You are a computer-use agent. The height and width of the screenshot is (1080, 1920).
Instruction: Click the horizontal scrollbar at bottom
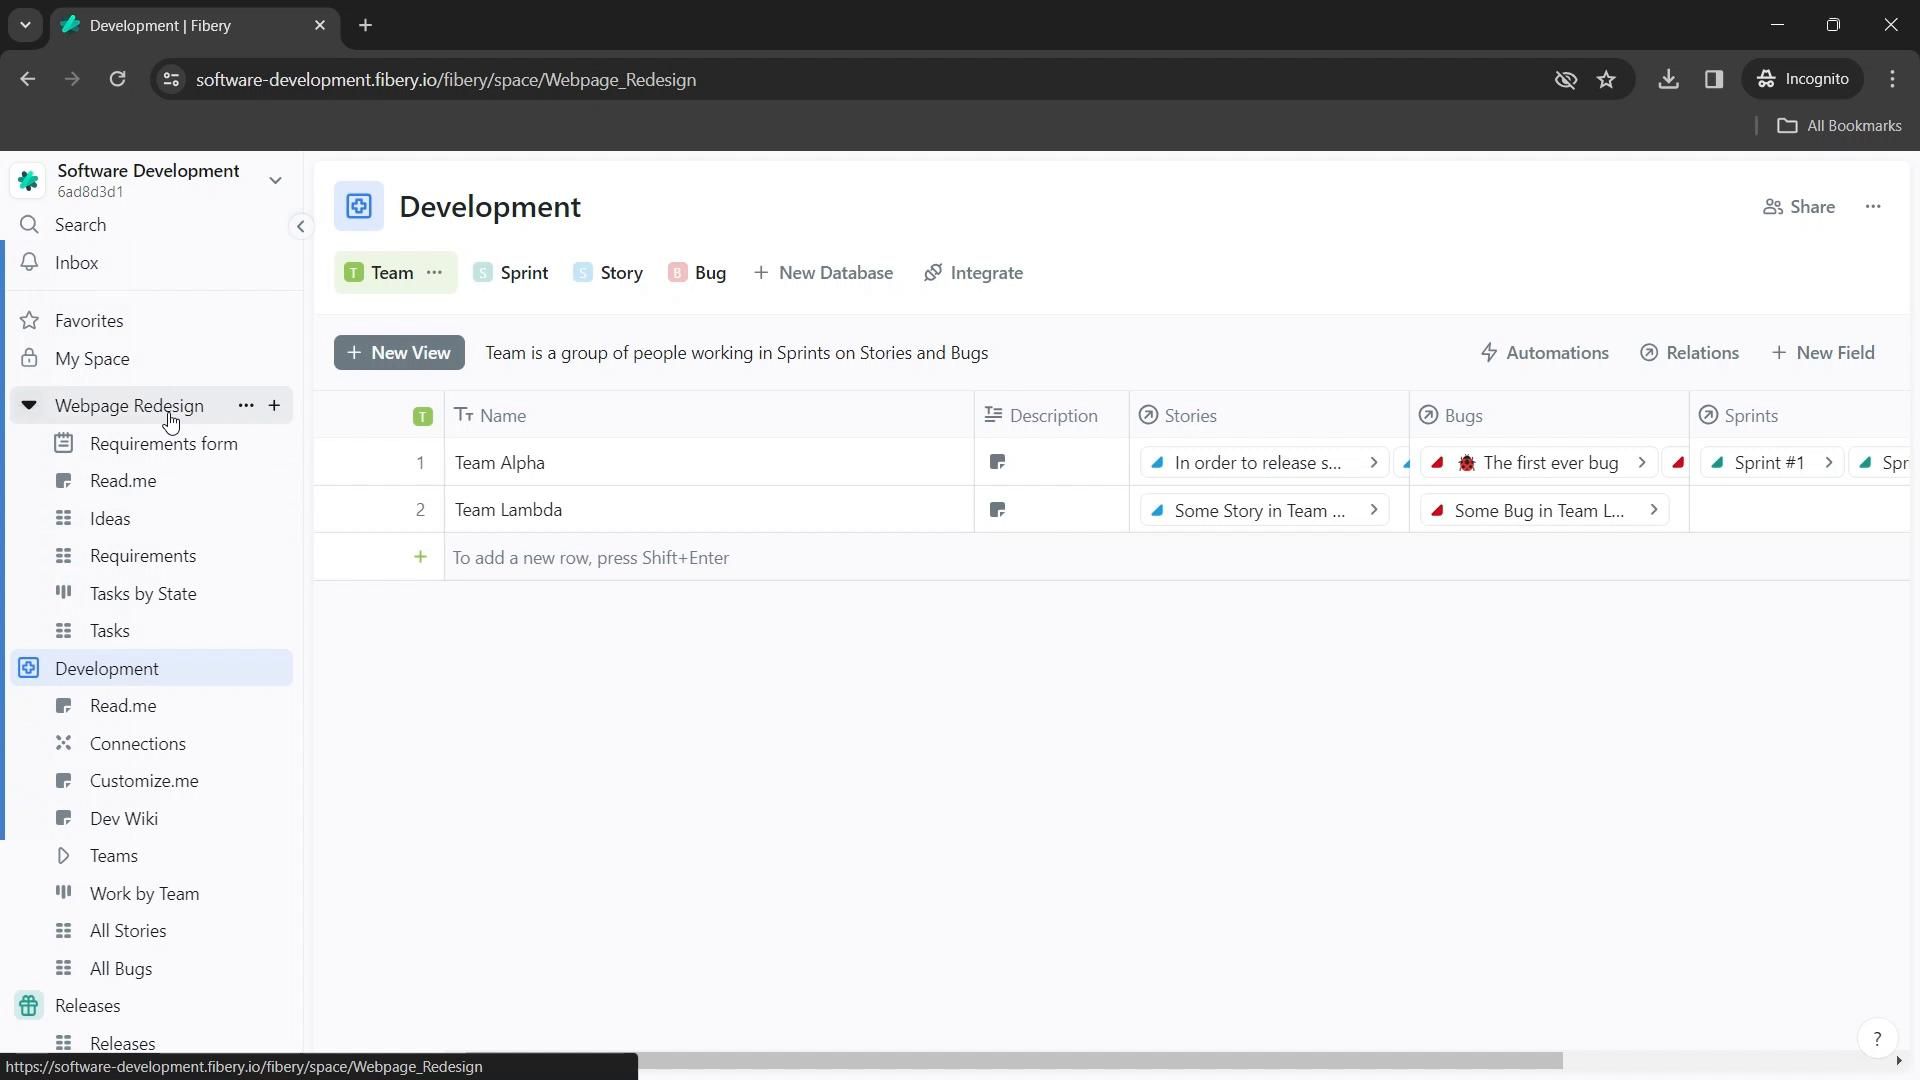[1100, 1061]
